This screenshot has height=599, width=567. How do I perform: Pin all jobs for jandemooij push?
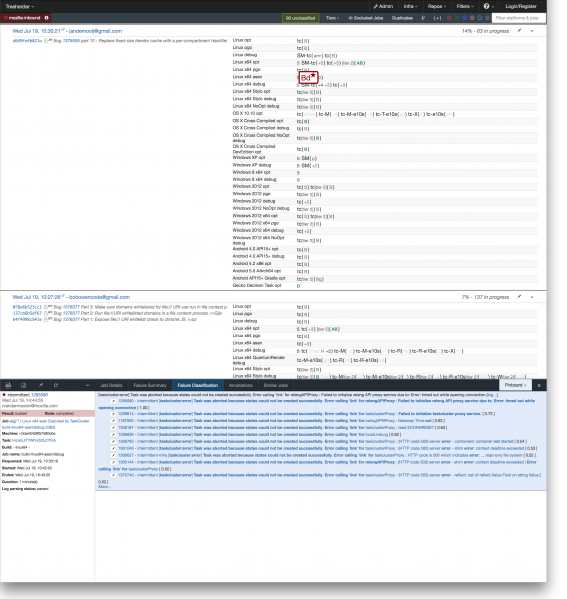coord(519,31)
